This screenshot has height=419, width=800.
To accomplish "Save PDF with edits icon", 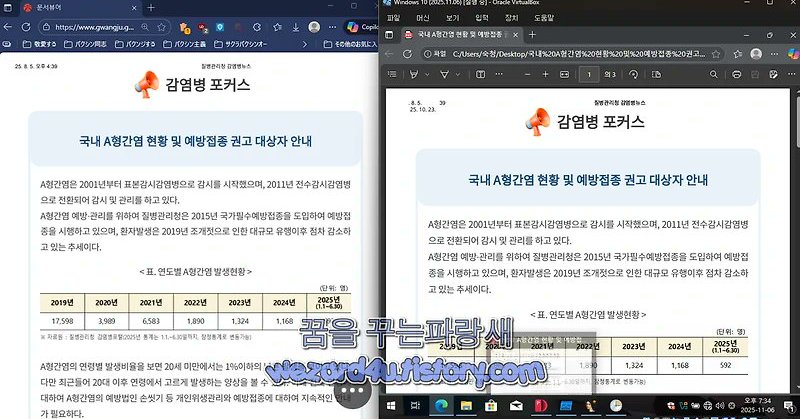I will 773,75.
